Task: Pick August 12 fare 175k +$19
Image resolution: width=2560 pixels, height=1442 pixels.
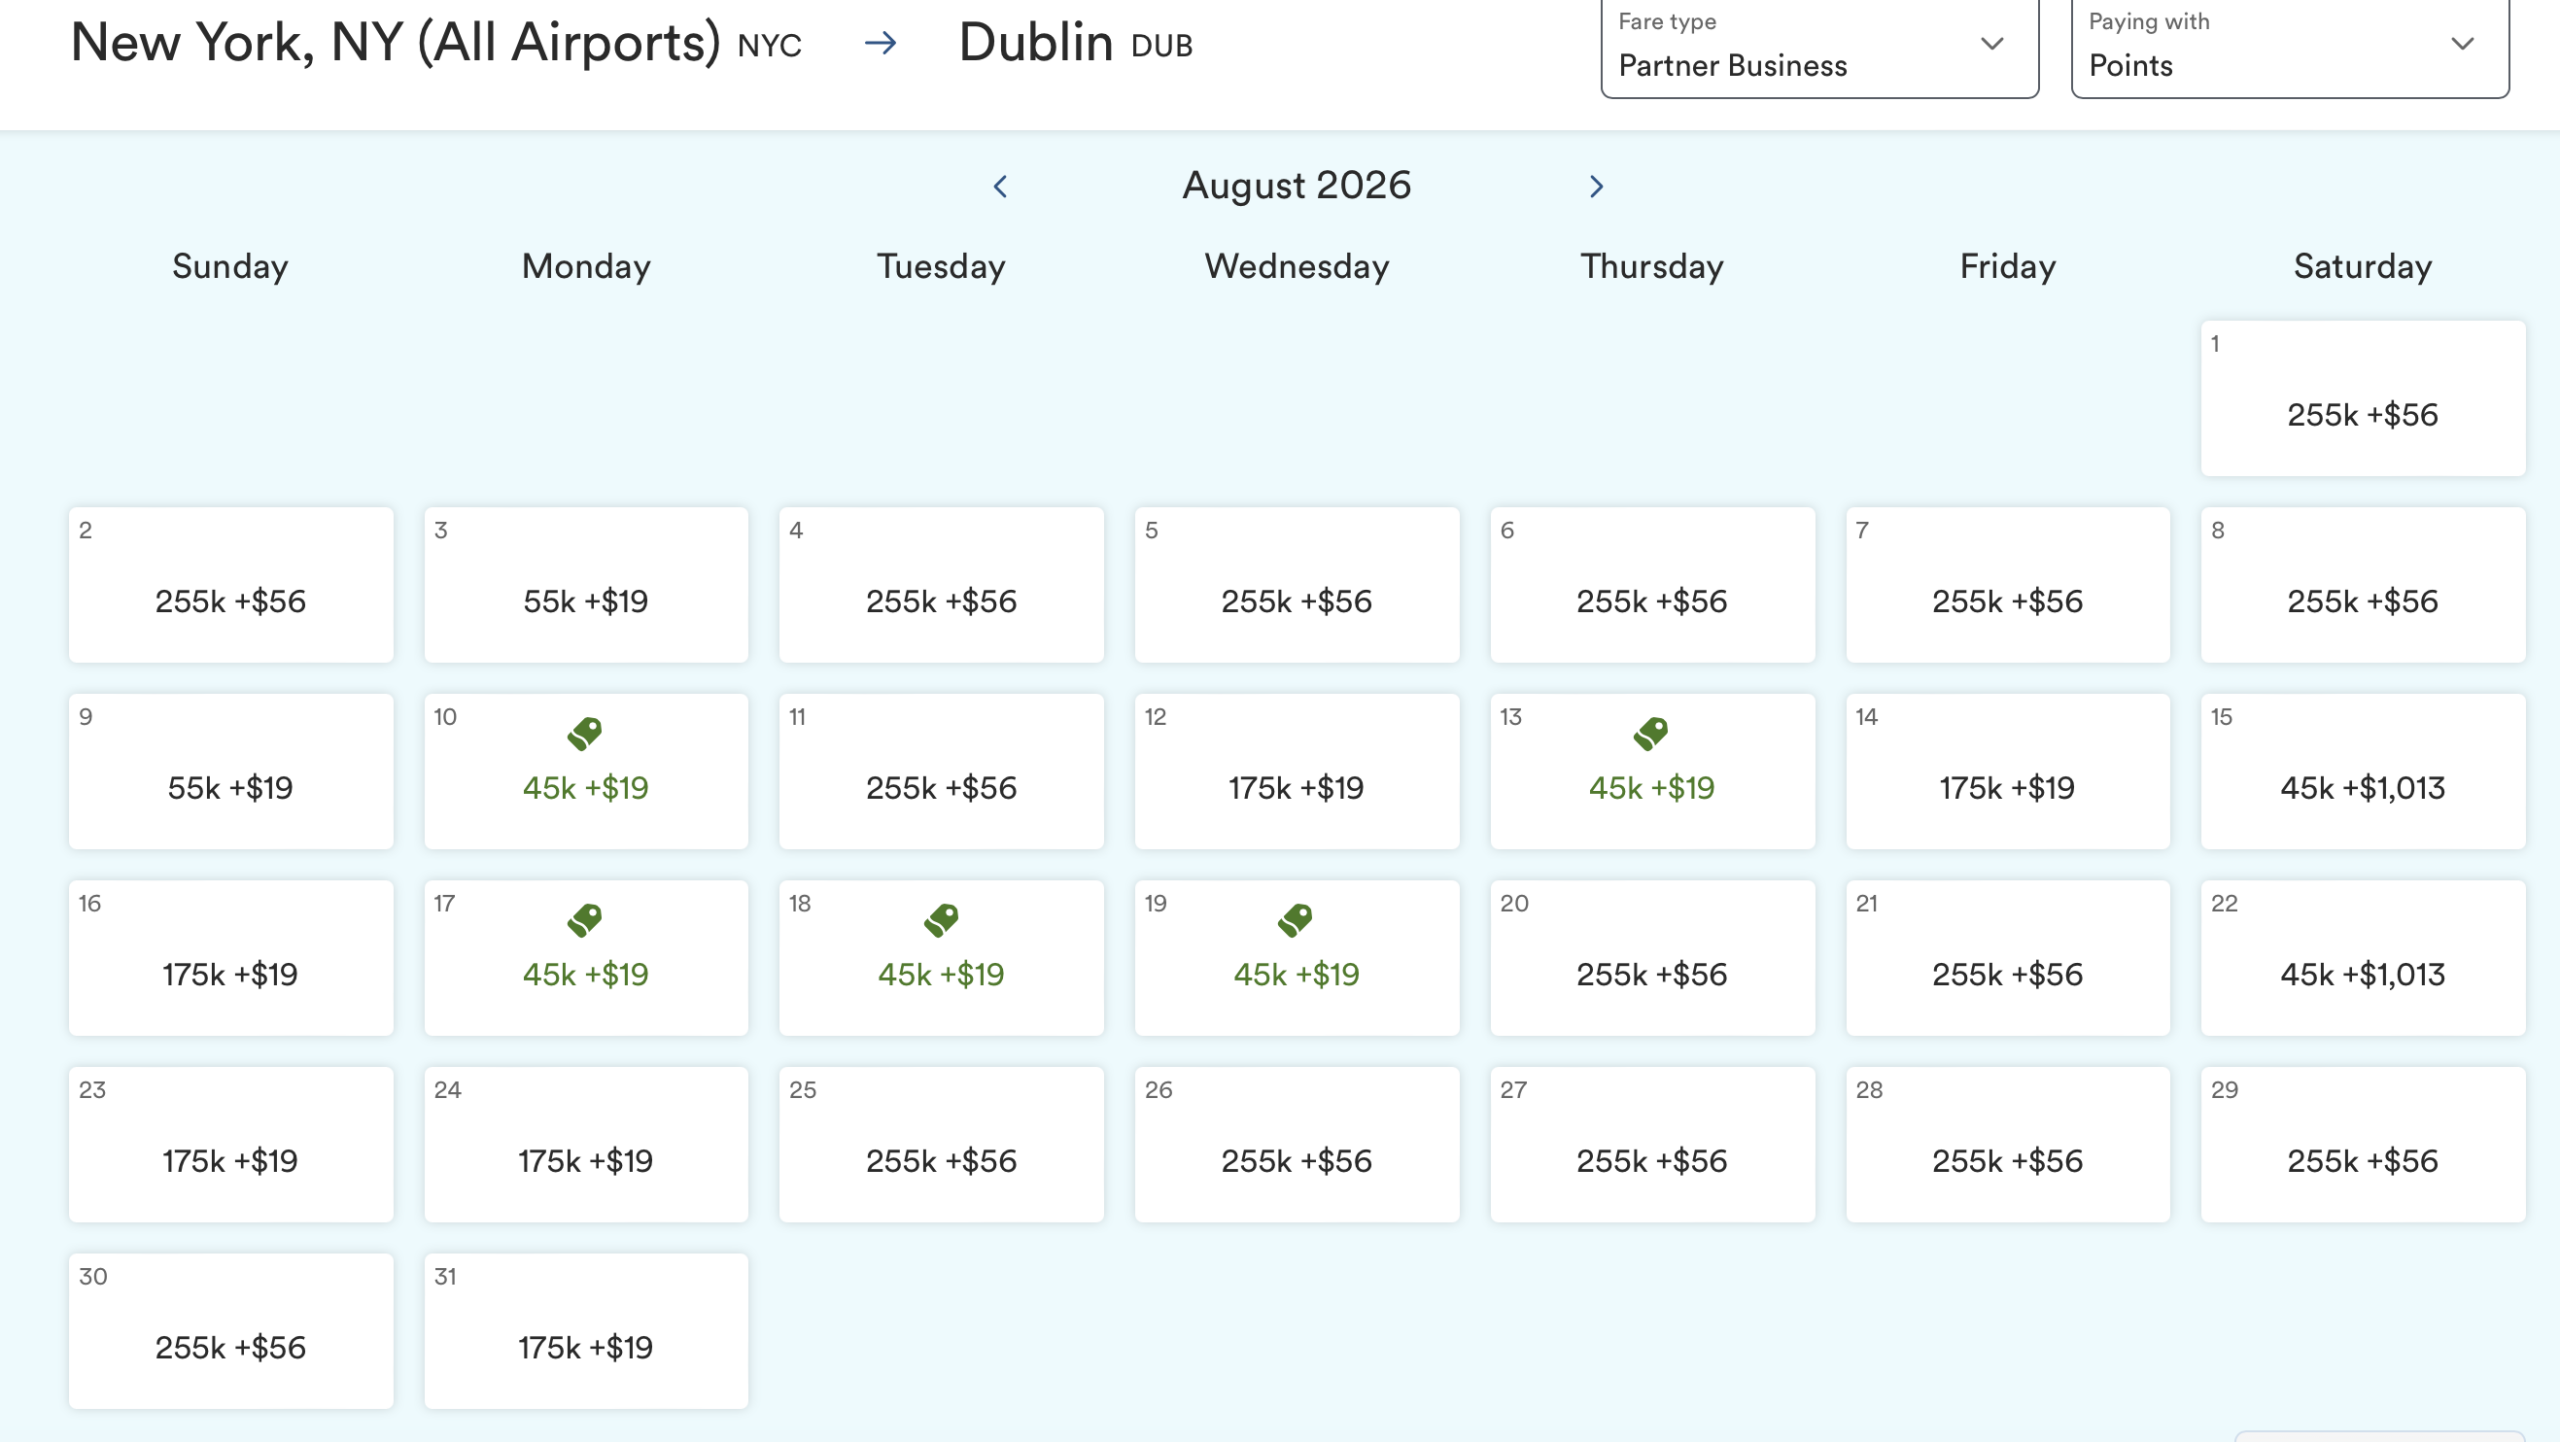Action: click(1297, 772)
